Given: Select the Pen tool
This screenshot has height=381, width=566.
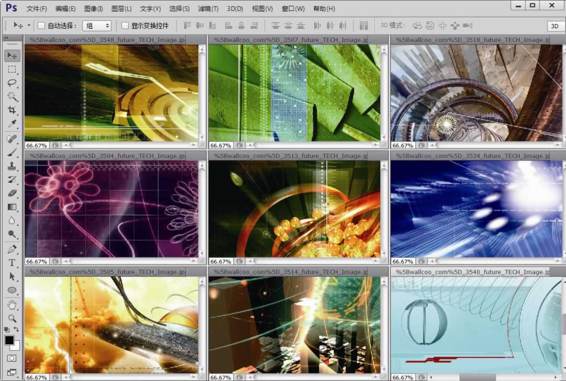Looking at the screenshot, I should [12, 249].
